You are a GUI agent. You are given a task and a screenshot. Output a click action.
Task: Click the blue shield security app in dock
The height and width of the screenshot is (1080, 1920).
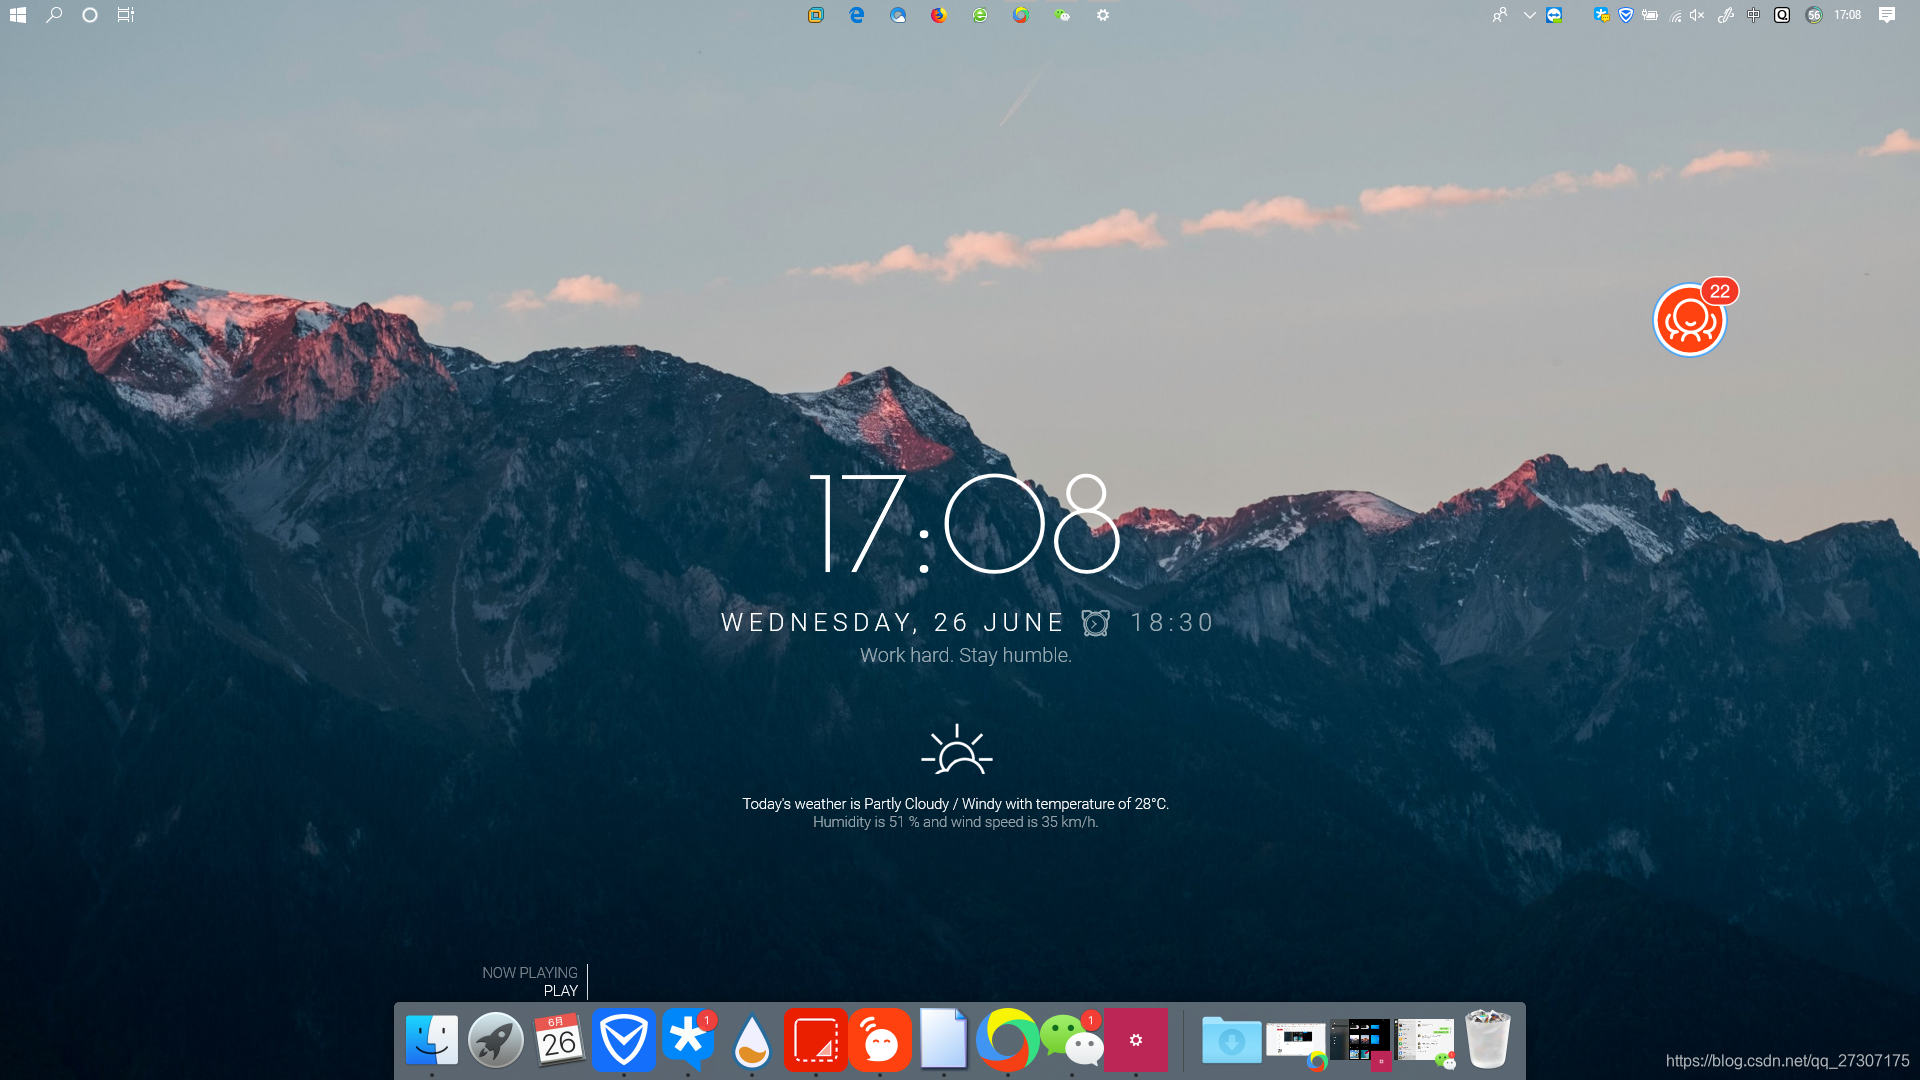623,1040
